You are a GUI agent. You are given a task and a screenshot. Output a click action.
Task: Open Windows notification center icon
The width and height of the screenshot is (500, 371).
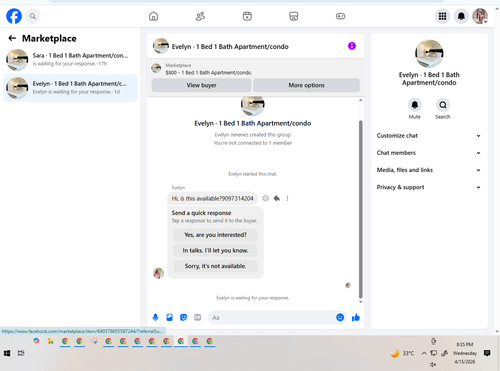click(x=487, y=353)
